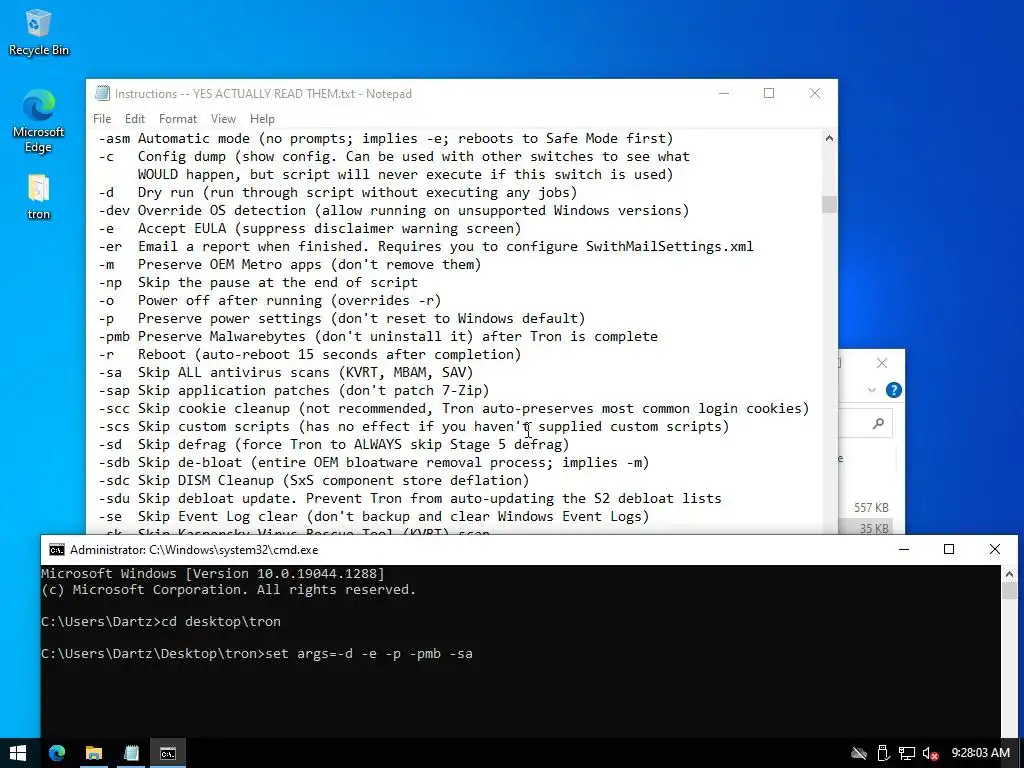The height and width of the screenshot is (768, 1024).
Task: Click the '-se Skip Event Log clear' line
Action: coord(374,517)
